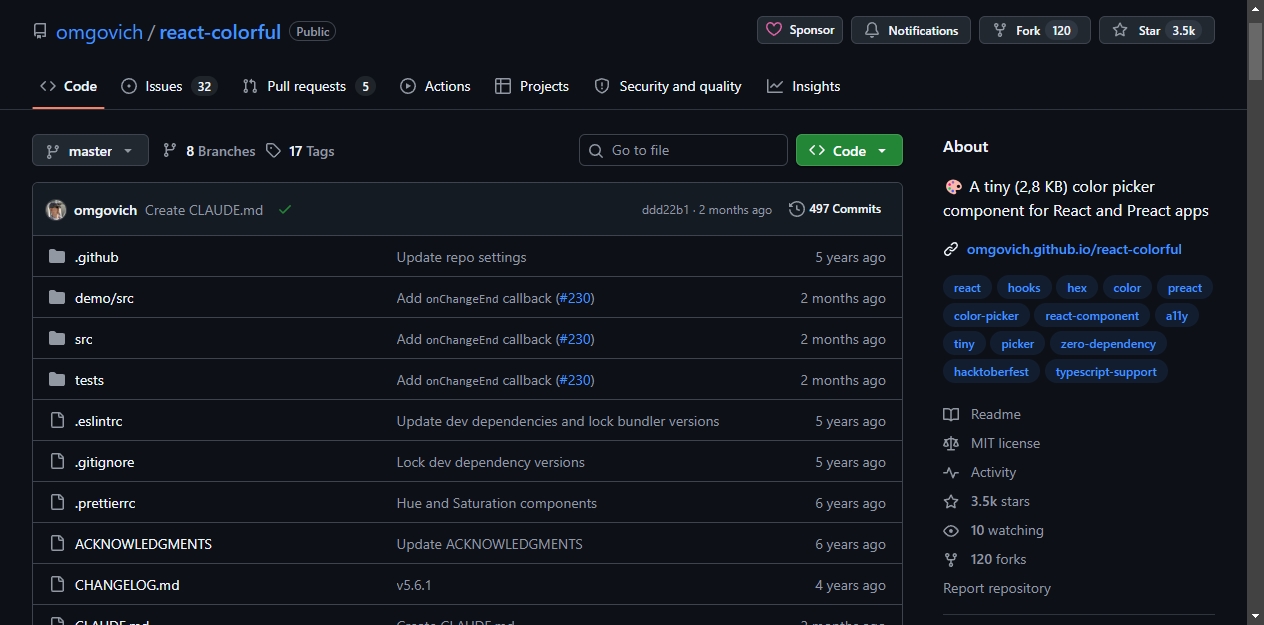Viewport: 1264px width, 625px height.
Task: Open the .github folder icon
Action: [x=57, y=257]
